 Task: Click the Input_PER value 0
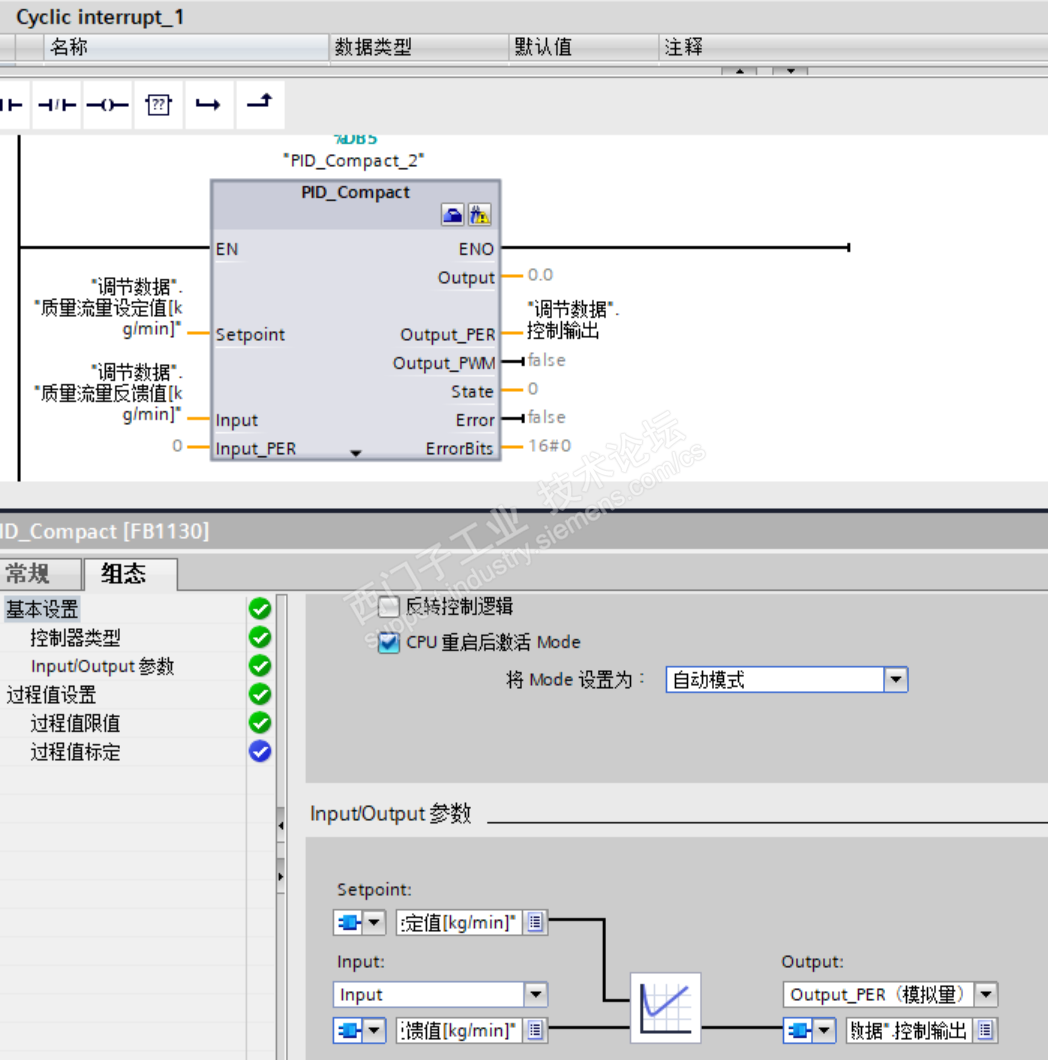tap(177, 446)
